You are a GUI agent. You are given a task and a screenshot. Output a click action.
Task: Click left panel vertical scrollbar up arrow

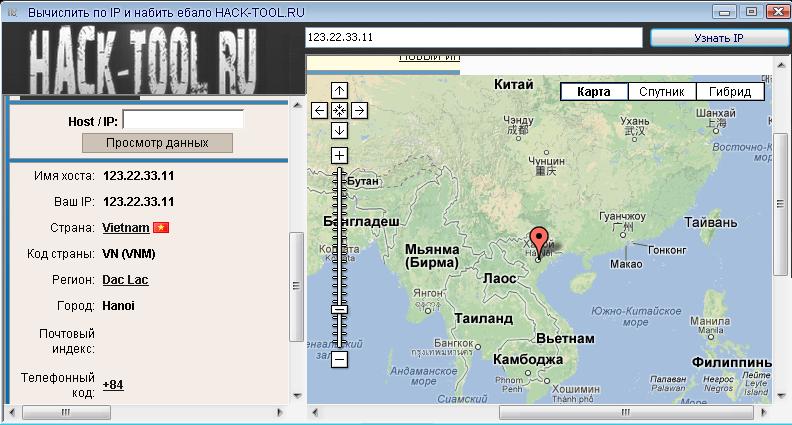297,105
